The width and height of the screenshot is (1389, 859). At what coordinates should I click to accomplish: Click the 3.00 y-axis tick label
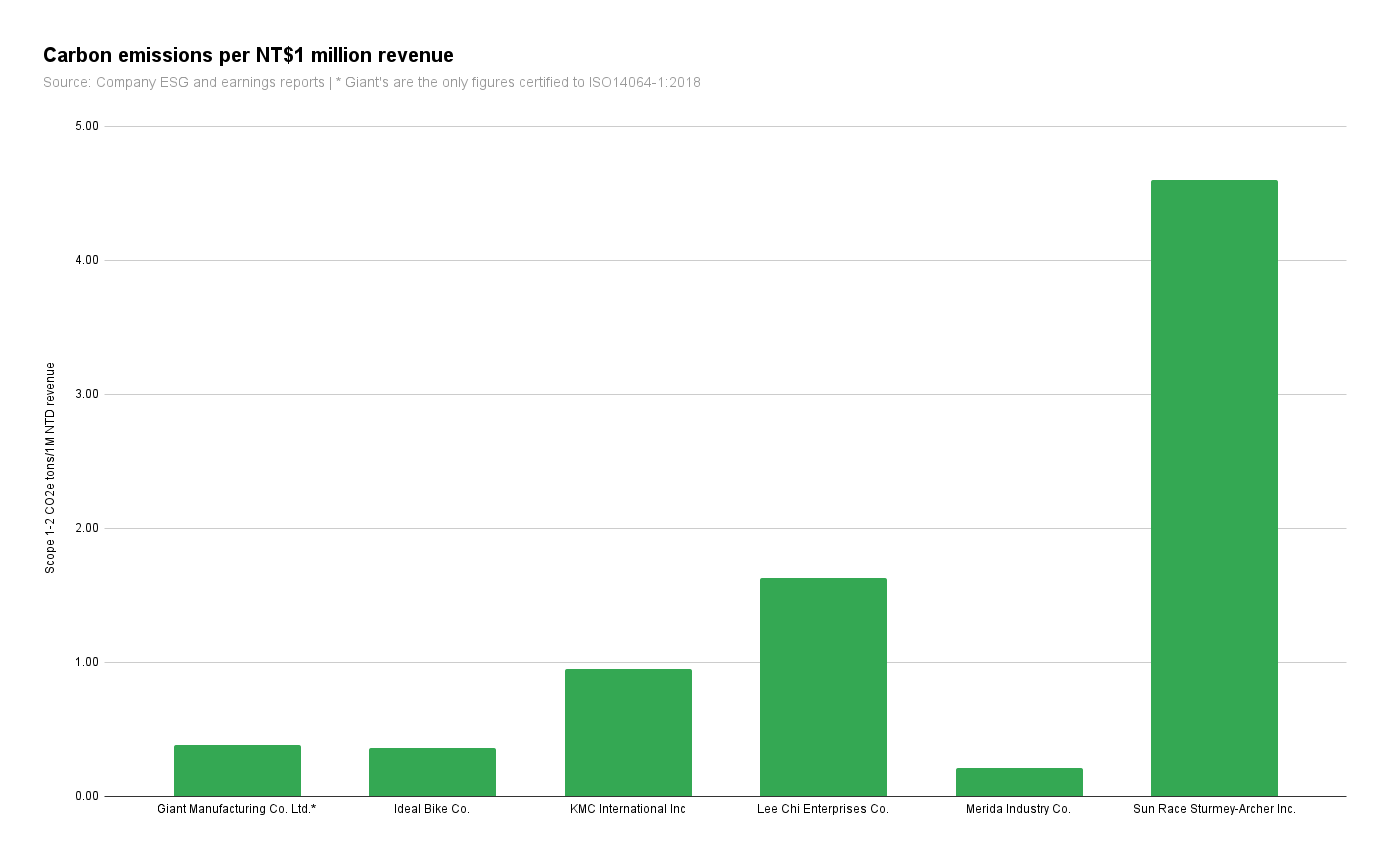tap(87, 394)
